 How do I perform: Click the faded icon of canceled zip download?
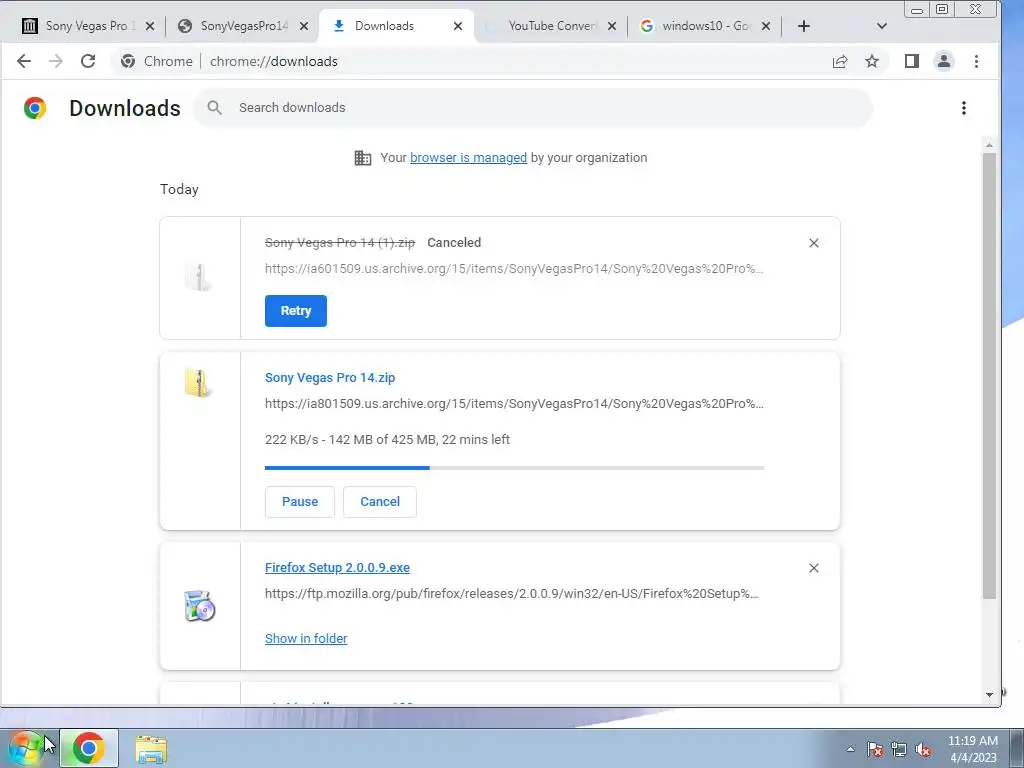coord(197,276)
